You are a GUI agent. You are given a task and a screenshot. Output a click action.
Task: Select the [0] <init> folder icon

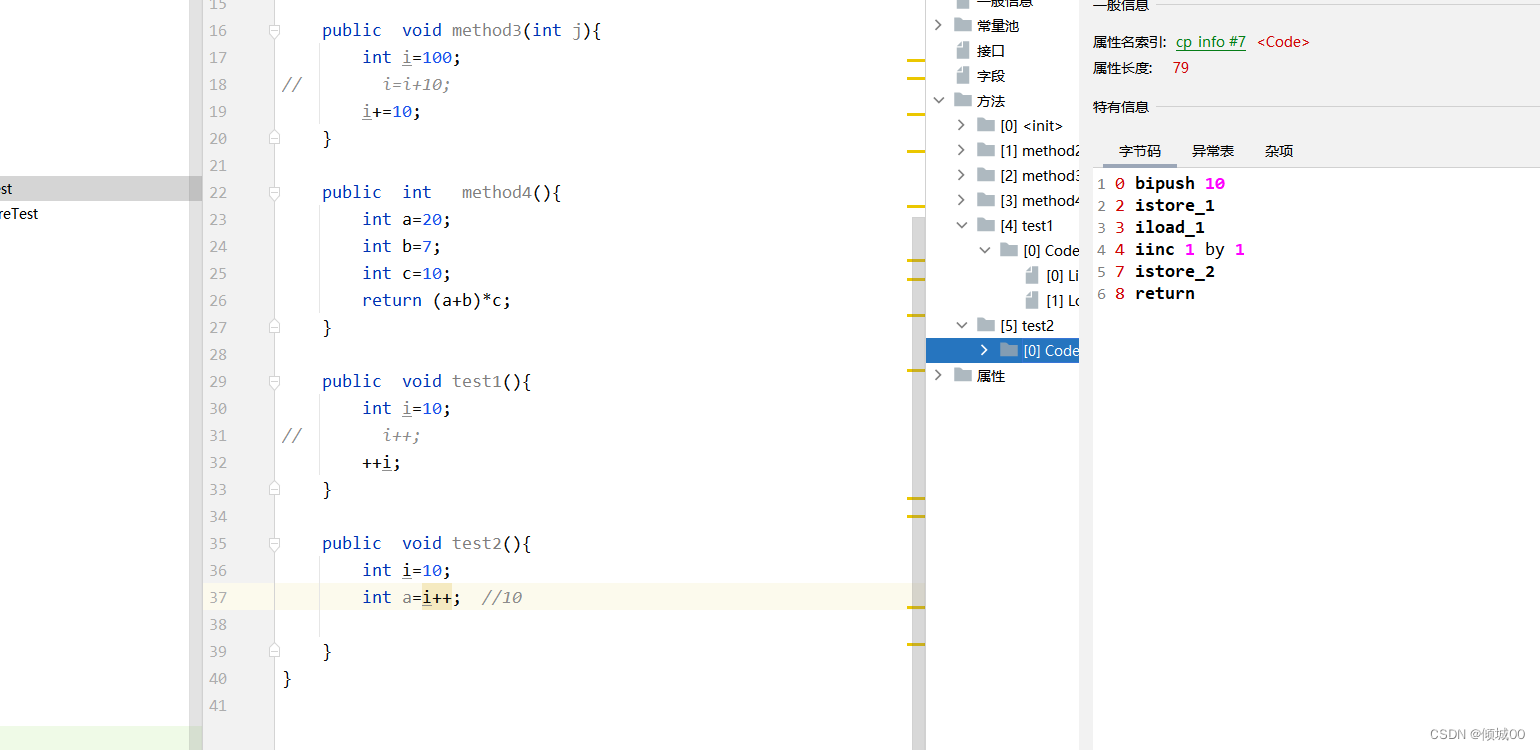986,125
